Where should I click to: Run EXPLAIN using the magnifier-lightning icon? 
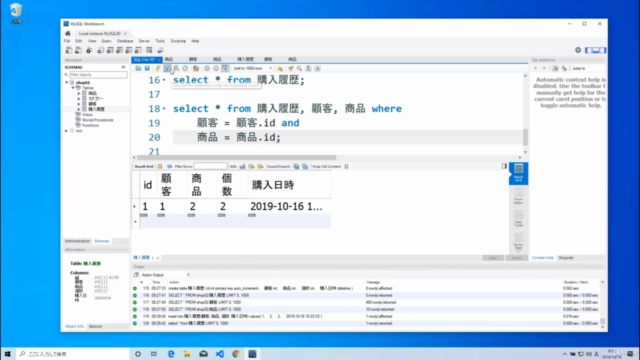(x=176, y=69)
